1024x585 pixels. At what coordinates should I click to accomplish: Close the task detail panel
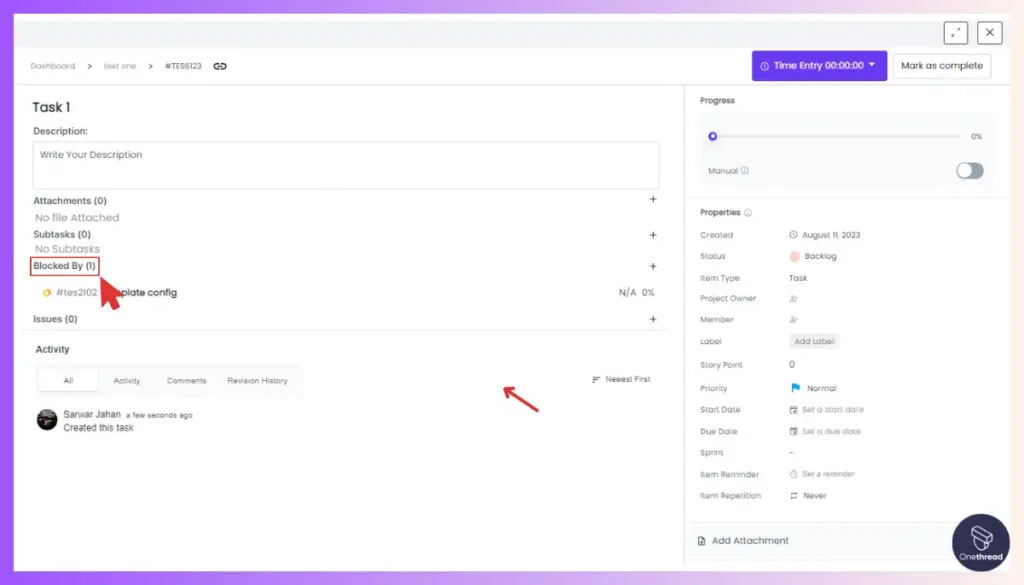(x=989, y=33)
